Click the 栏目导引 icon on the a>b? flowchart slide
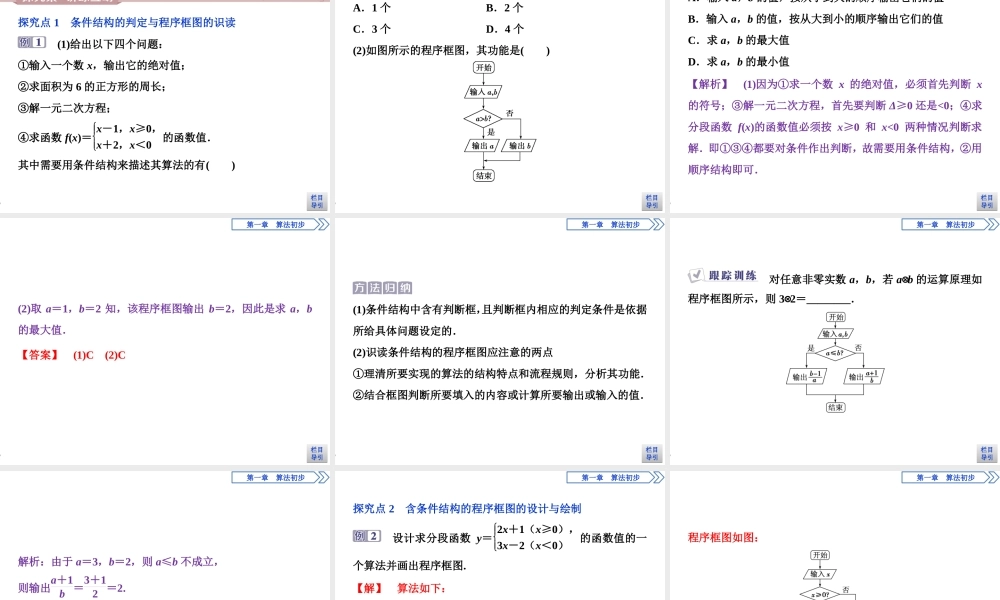Screen dimensions: 1000x600 pos(652,201)
